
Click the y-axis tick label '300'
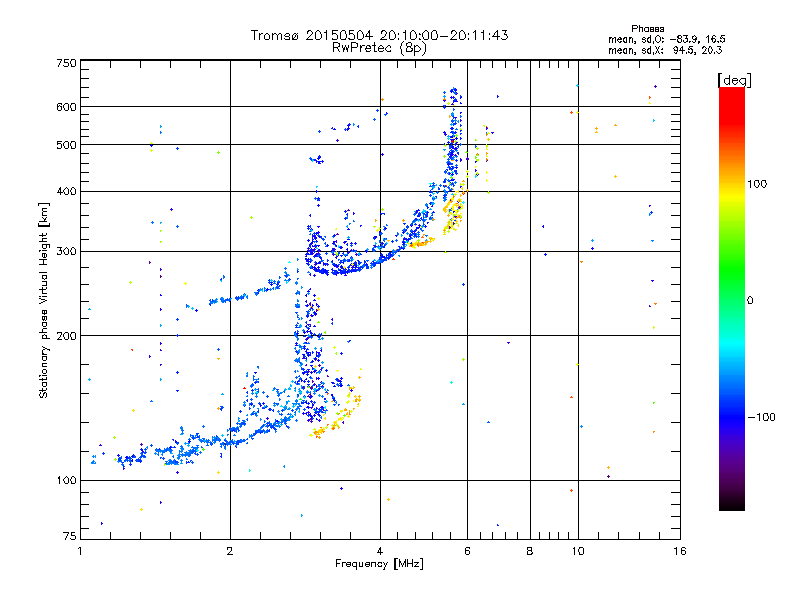pos(66,251)
